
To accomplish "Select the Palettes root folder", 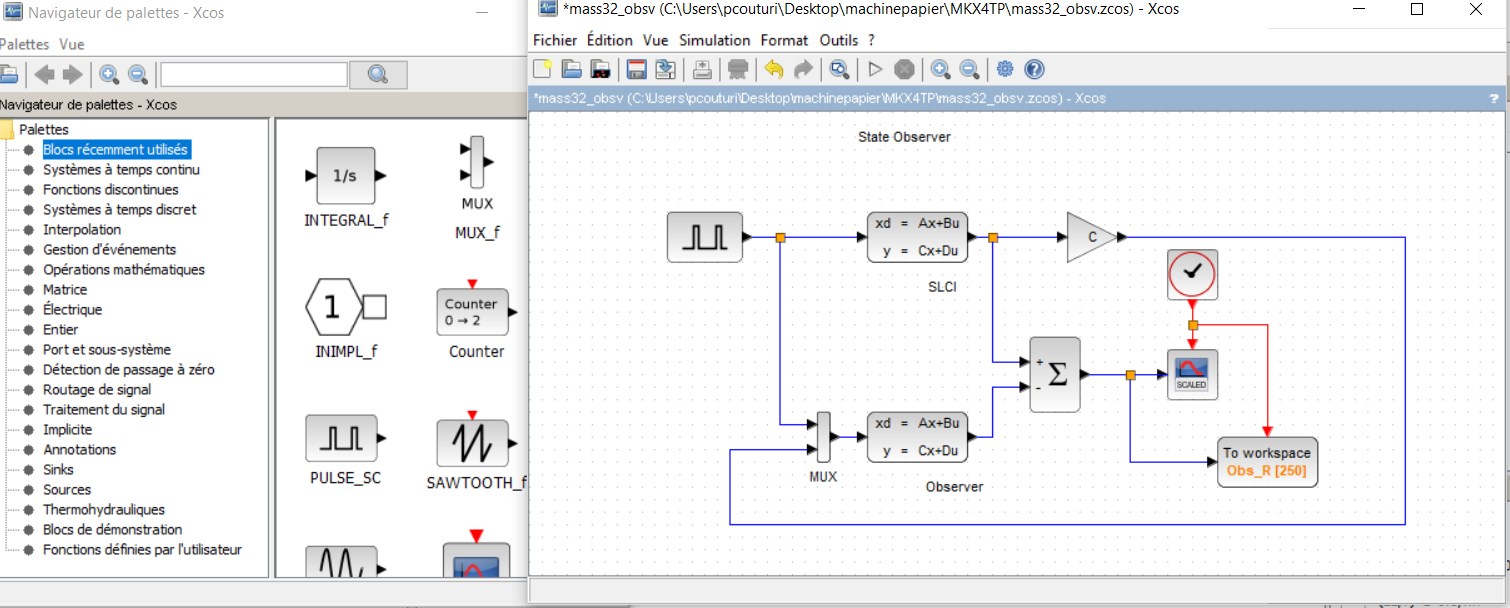I will click(44, 129).
